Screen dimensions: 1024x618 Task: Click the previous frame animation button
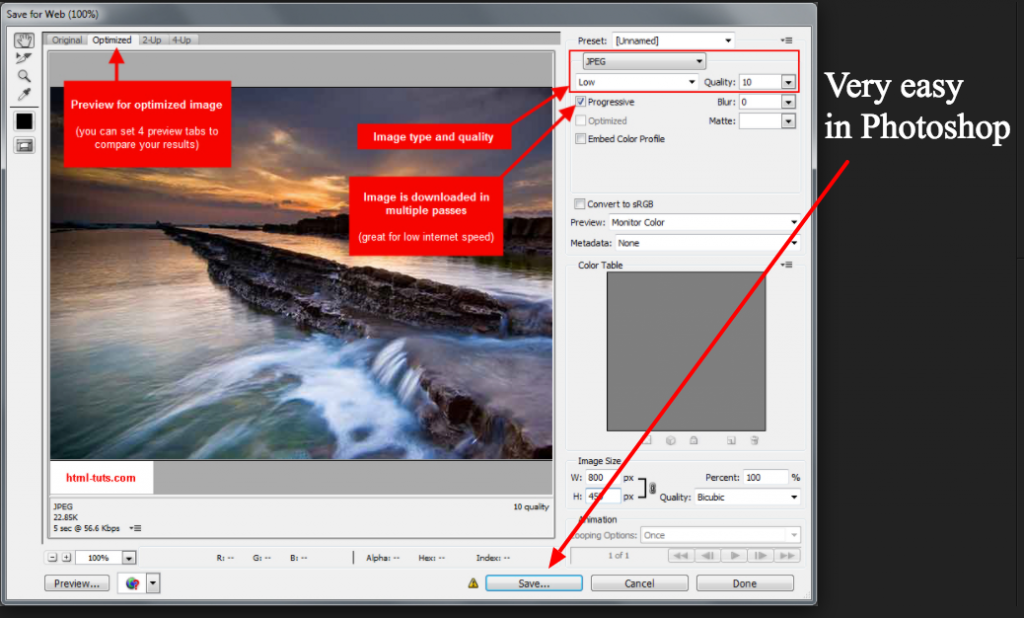coord(708,555)
